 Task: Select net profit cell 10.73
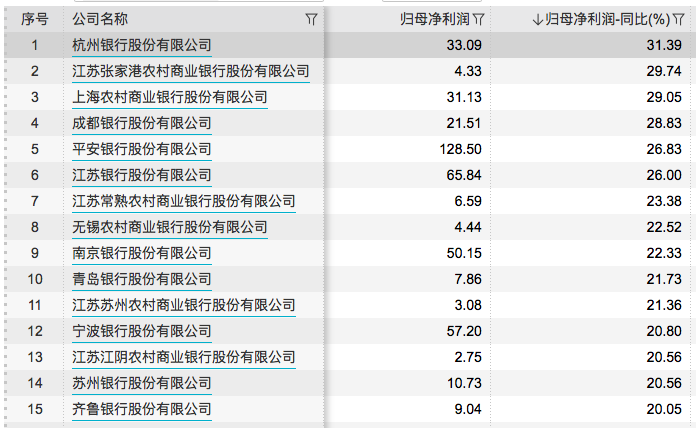(x=464, y=383)
